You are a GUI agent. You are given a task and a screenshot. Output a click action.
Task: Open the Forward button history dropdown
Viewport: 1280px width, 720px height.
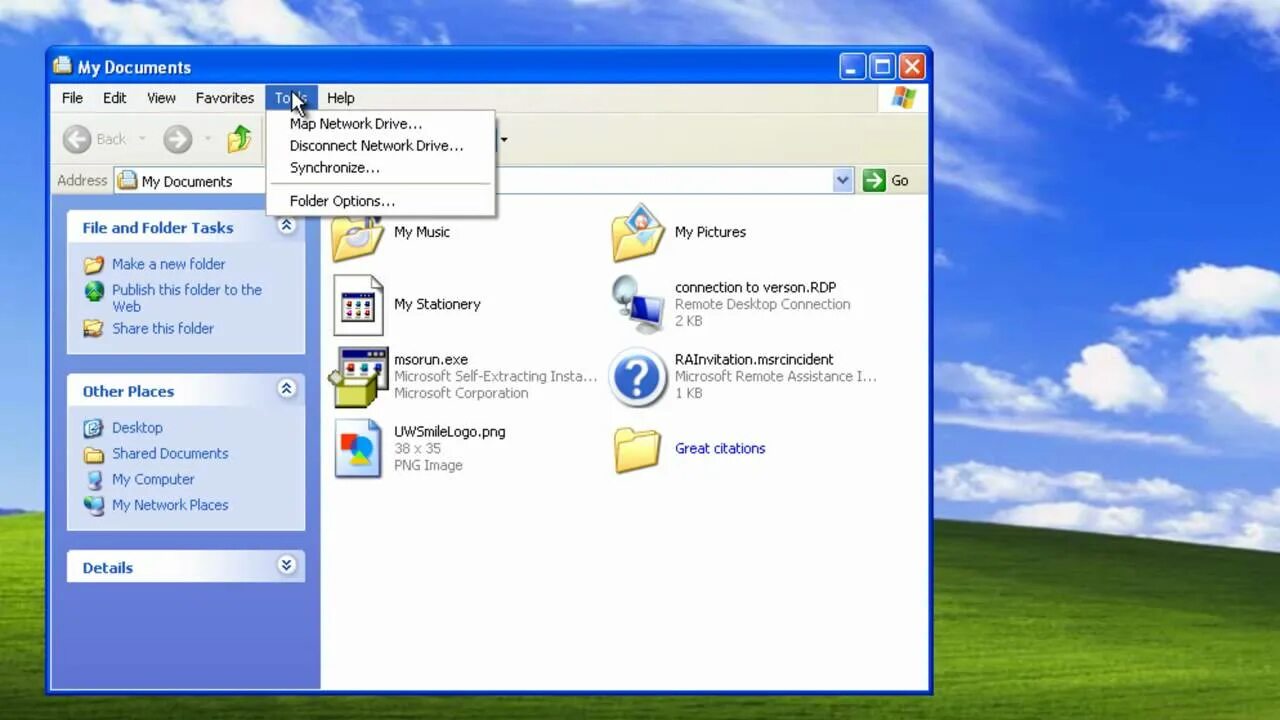click(x=208, y=139)
